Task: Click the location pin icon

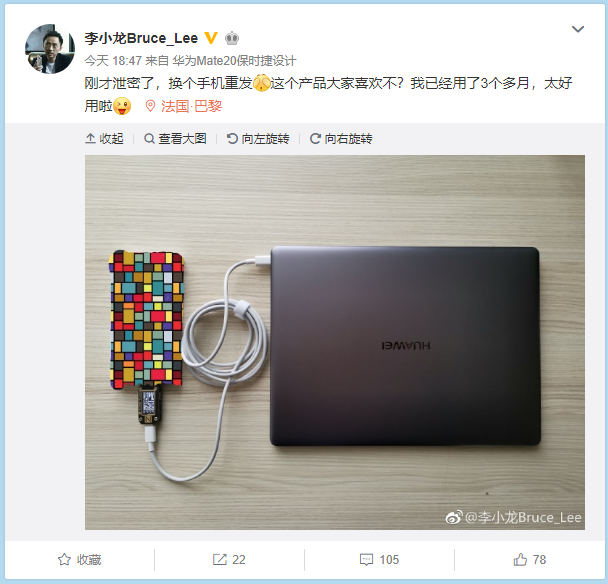Action: click(150, 106)
